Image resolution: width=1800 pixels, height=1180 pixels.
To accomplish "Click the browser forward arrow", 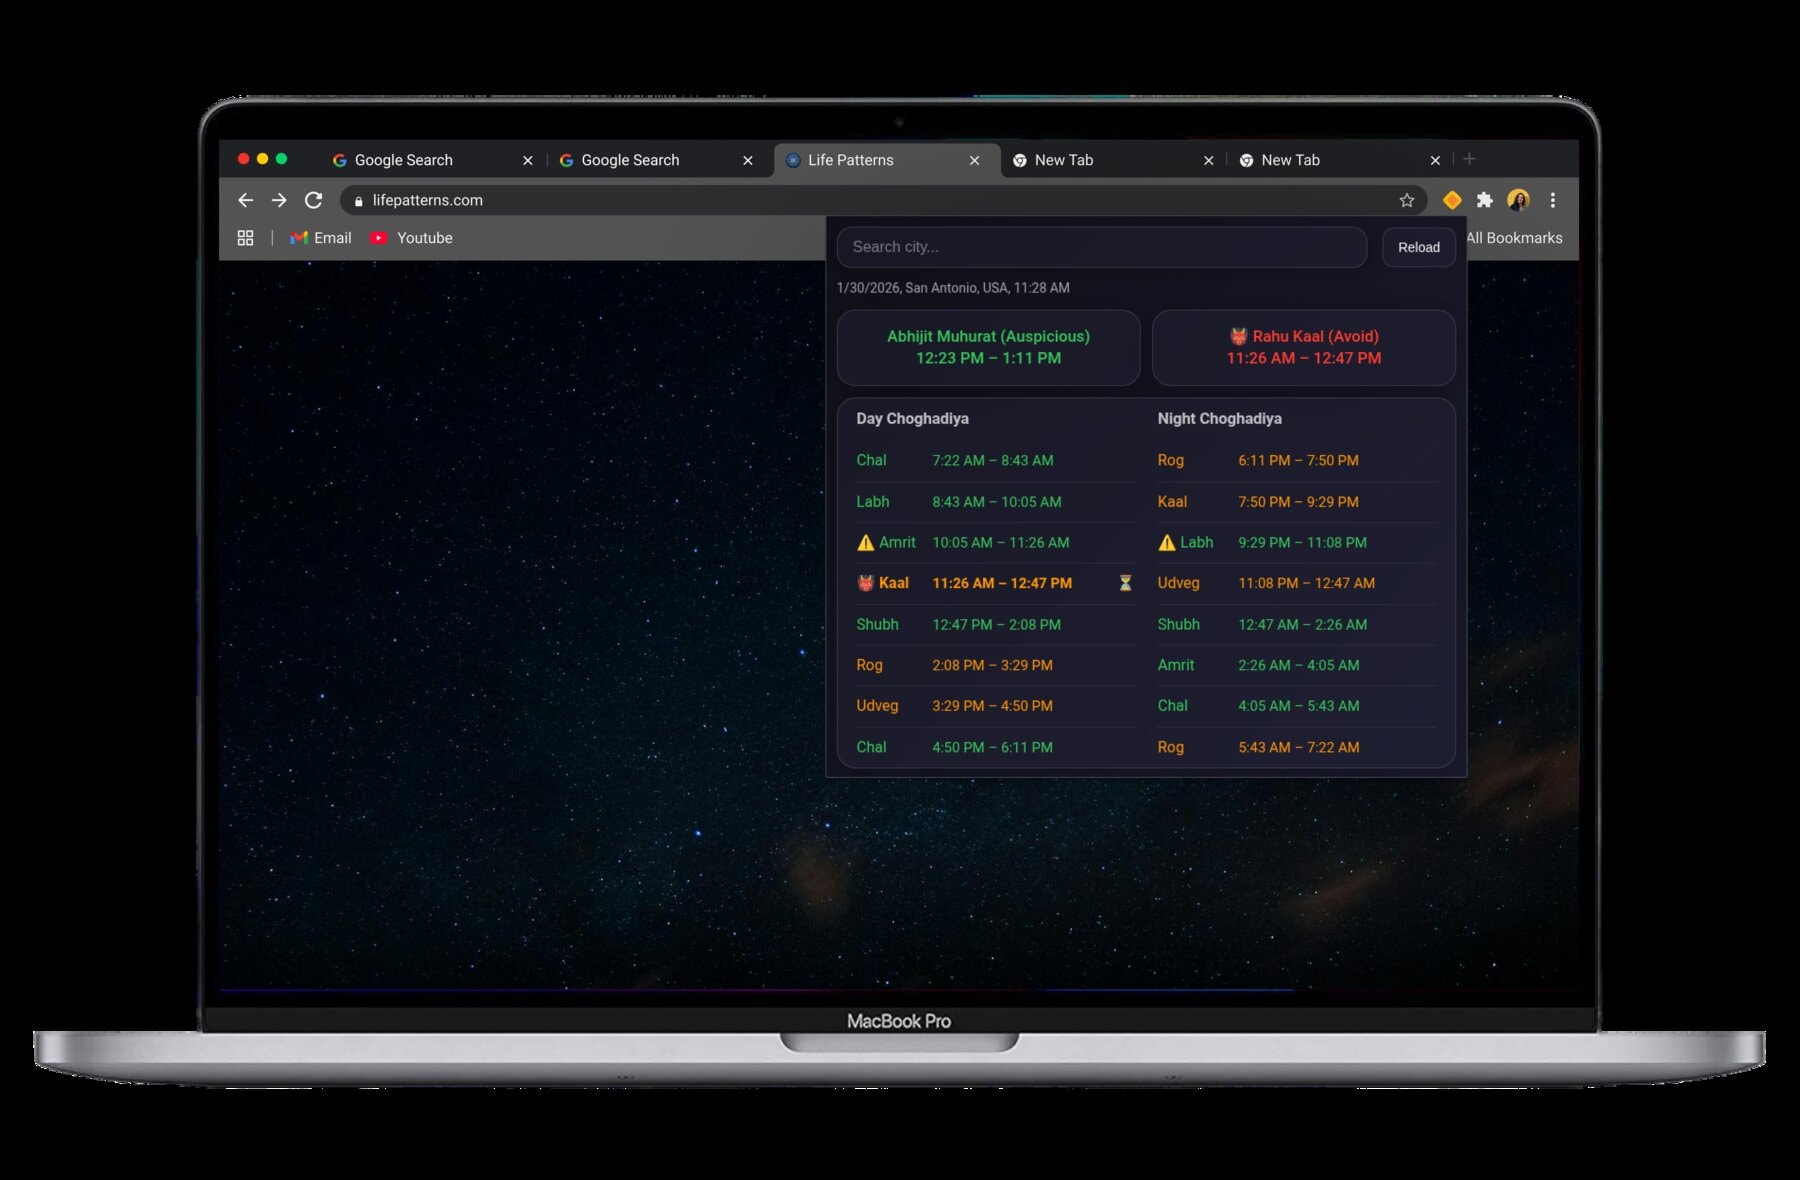I will pos(279,200).
